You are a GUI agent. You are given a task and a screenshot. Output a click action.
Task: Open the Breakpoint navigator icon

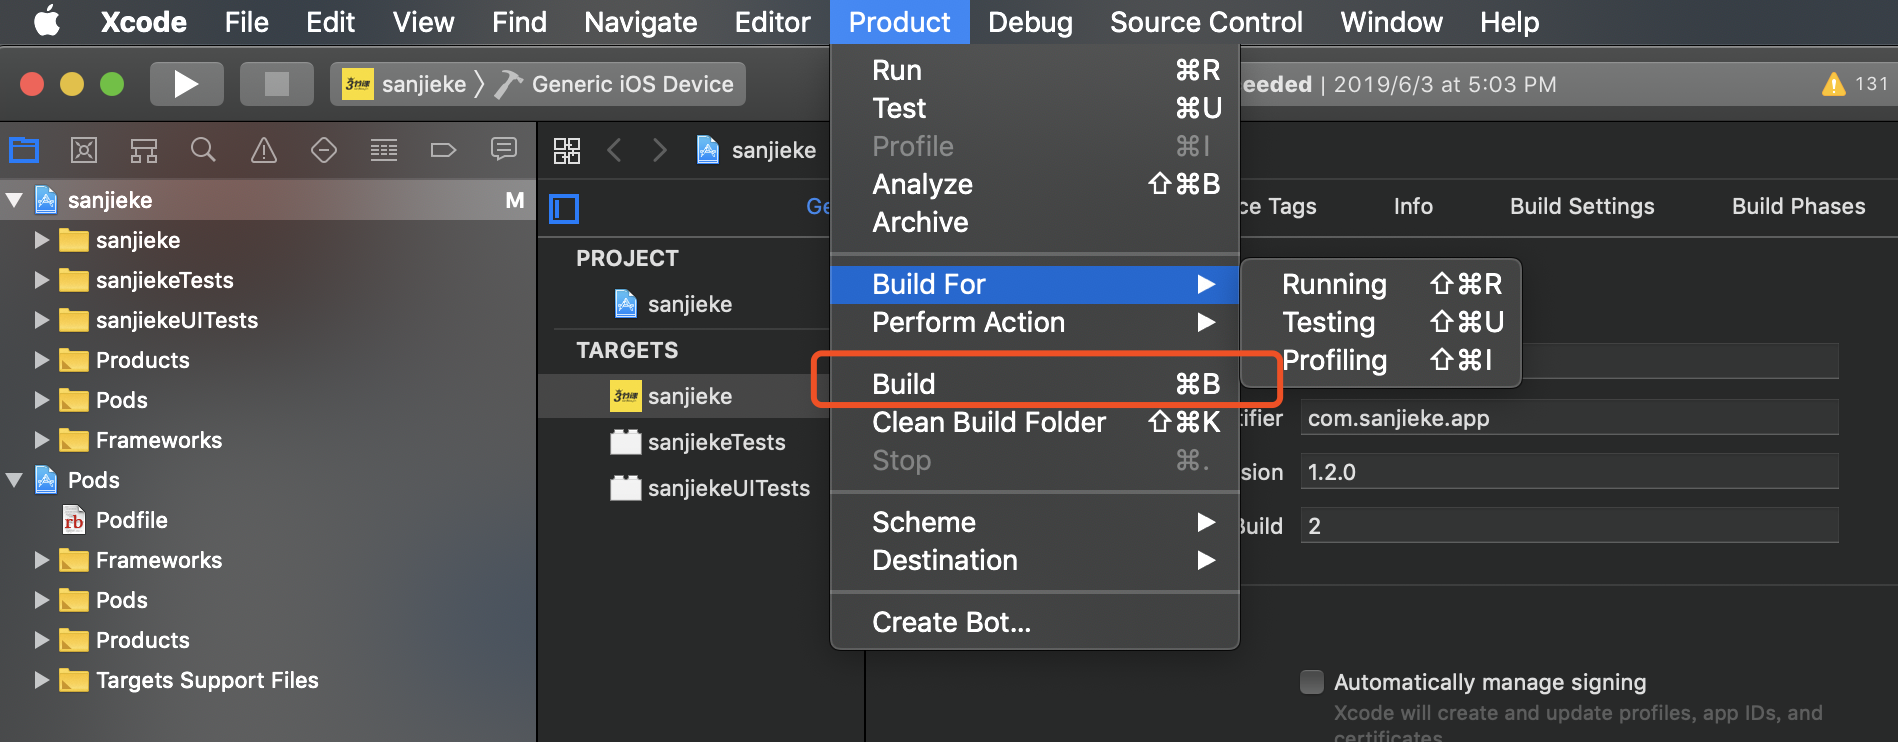click(443, 150)
